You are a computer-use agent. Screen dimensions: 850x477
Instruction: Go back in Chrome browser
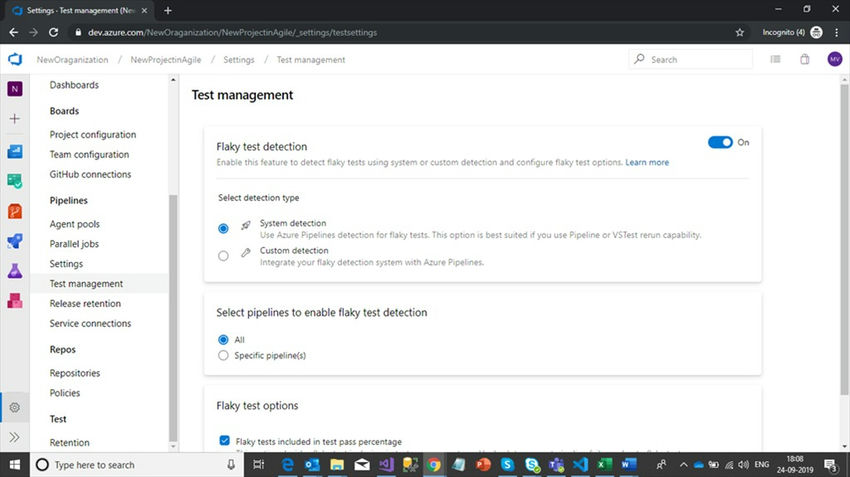click(x=14, y=33)
